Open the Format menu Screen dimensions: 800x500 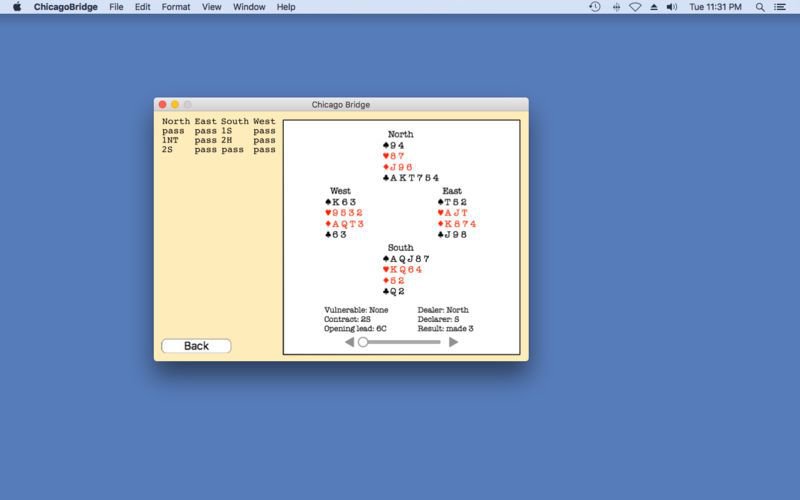click(176, 7)
